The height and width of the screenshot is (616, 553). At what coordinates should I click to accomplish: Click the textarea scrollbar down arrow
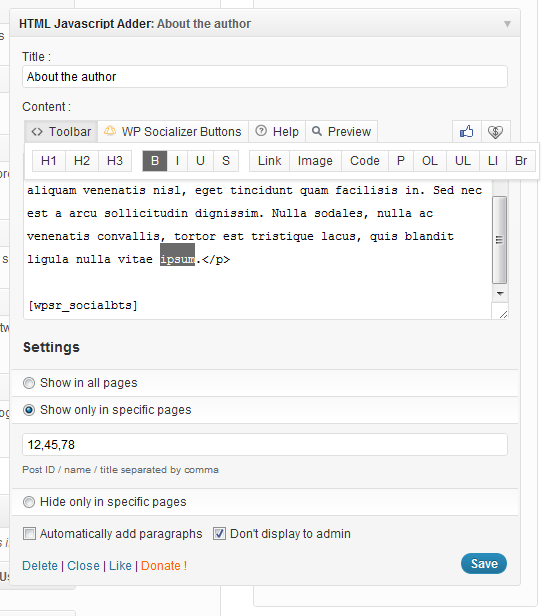tap(500, 293)
